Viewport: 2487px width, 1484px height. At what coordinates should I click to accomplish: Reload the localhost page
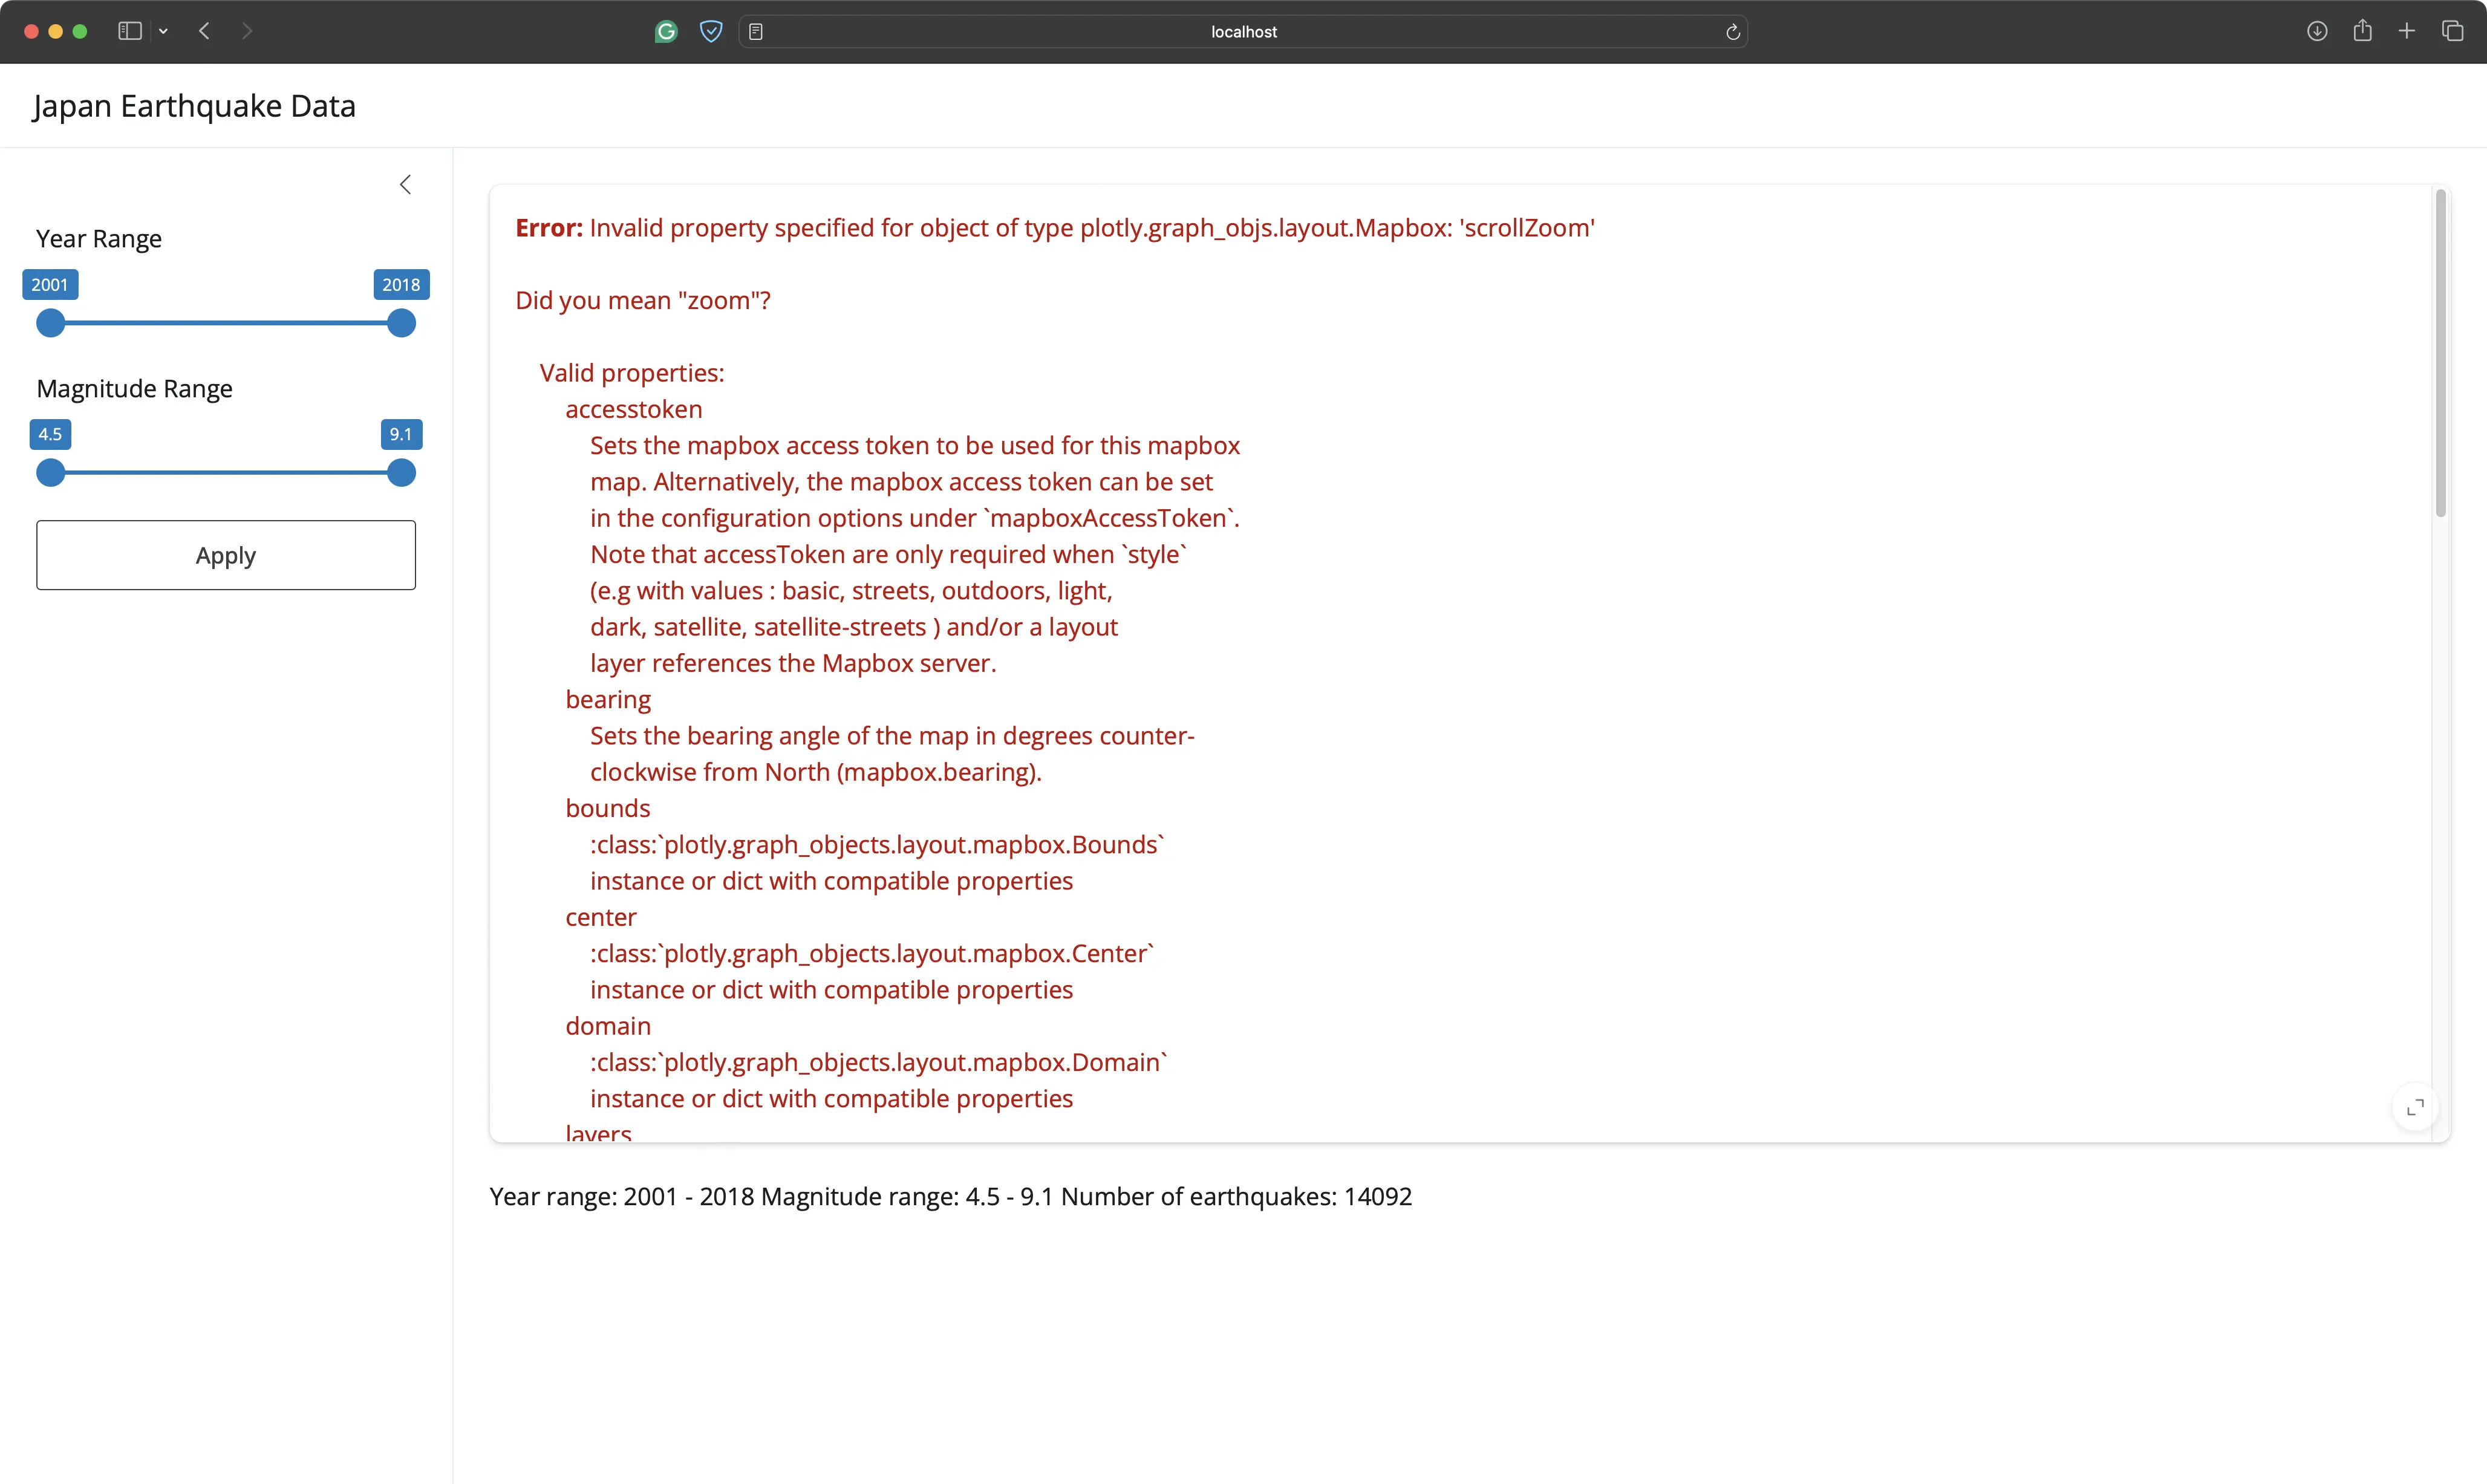pos(1733,32)
